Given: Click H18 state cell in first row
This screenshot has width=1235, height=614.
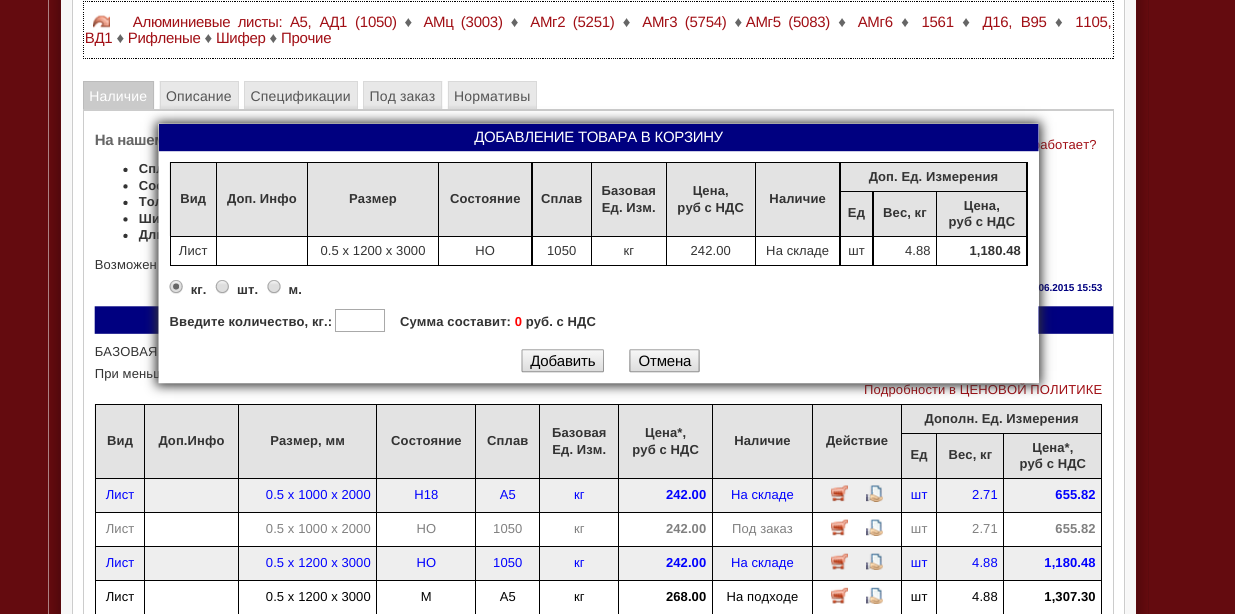Looking at the screenshot, I should [x=426, y=494].
